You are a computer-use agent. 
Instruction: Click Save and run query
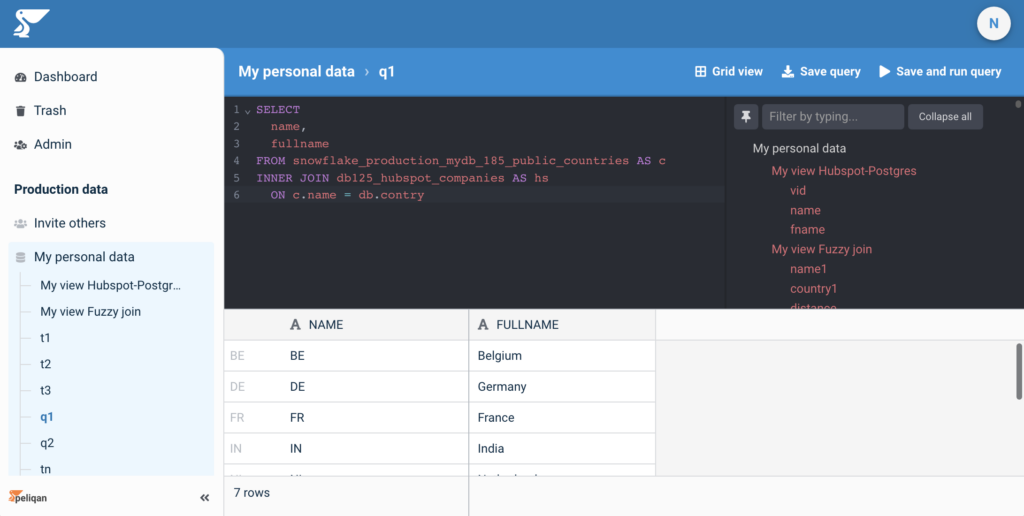pos(940,72)
